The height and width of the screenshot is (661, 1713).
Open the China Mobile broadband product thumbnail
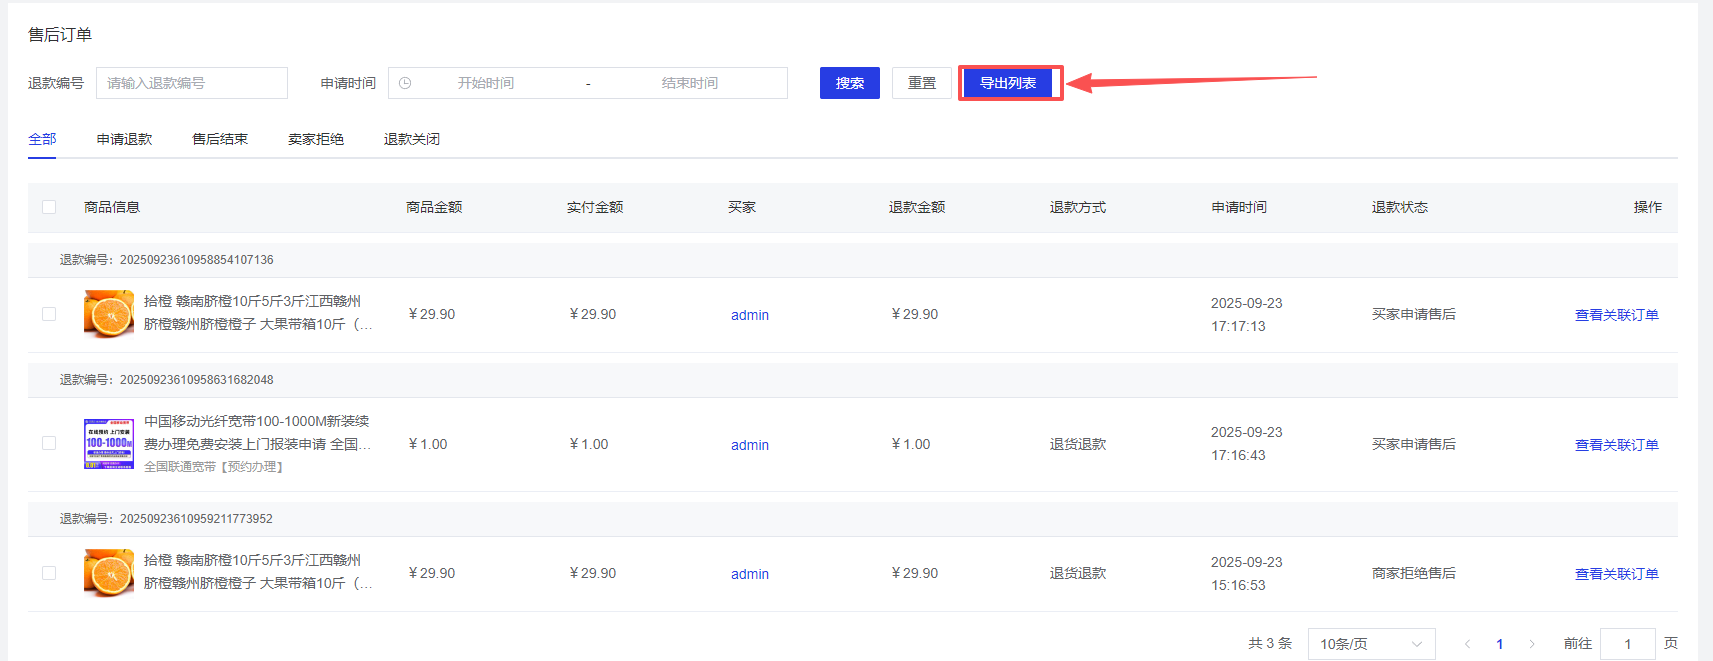(109, 444)
